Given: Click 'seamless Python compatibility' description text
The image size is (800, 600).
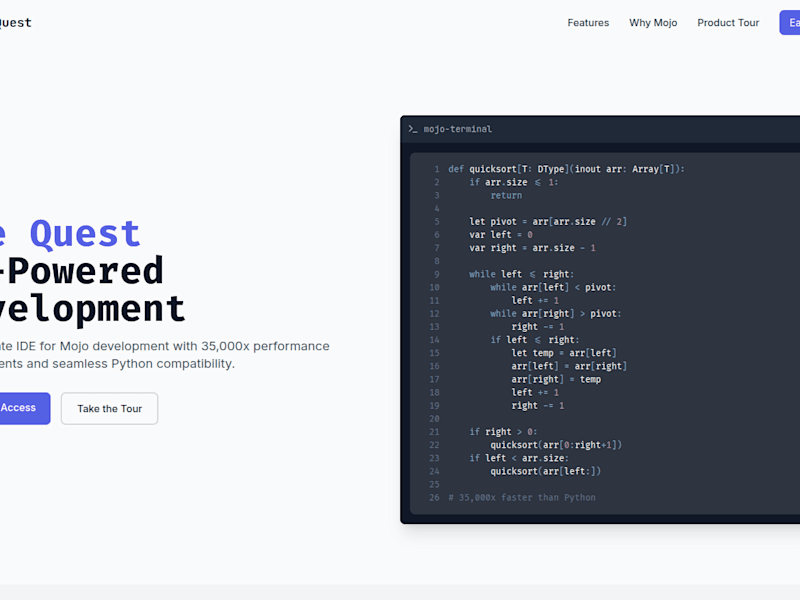Looking at the screenshot, I should (x=143, y=364).
